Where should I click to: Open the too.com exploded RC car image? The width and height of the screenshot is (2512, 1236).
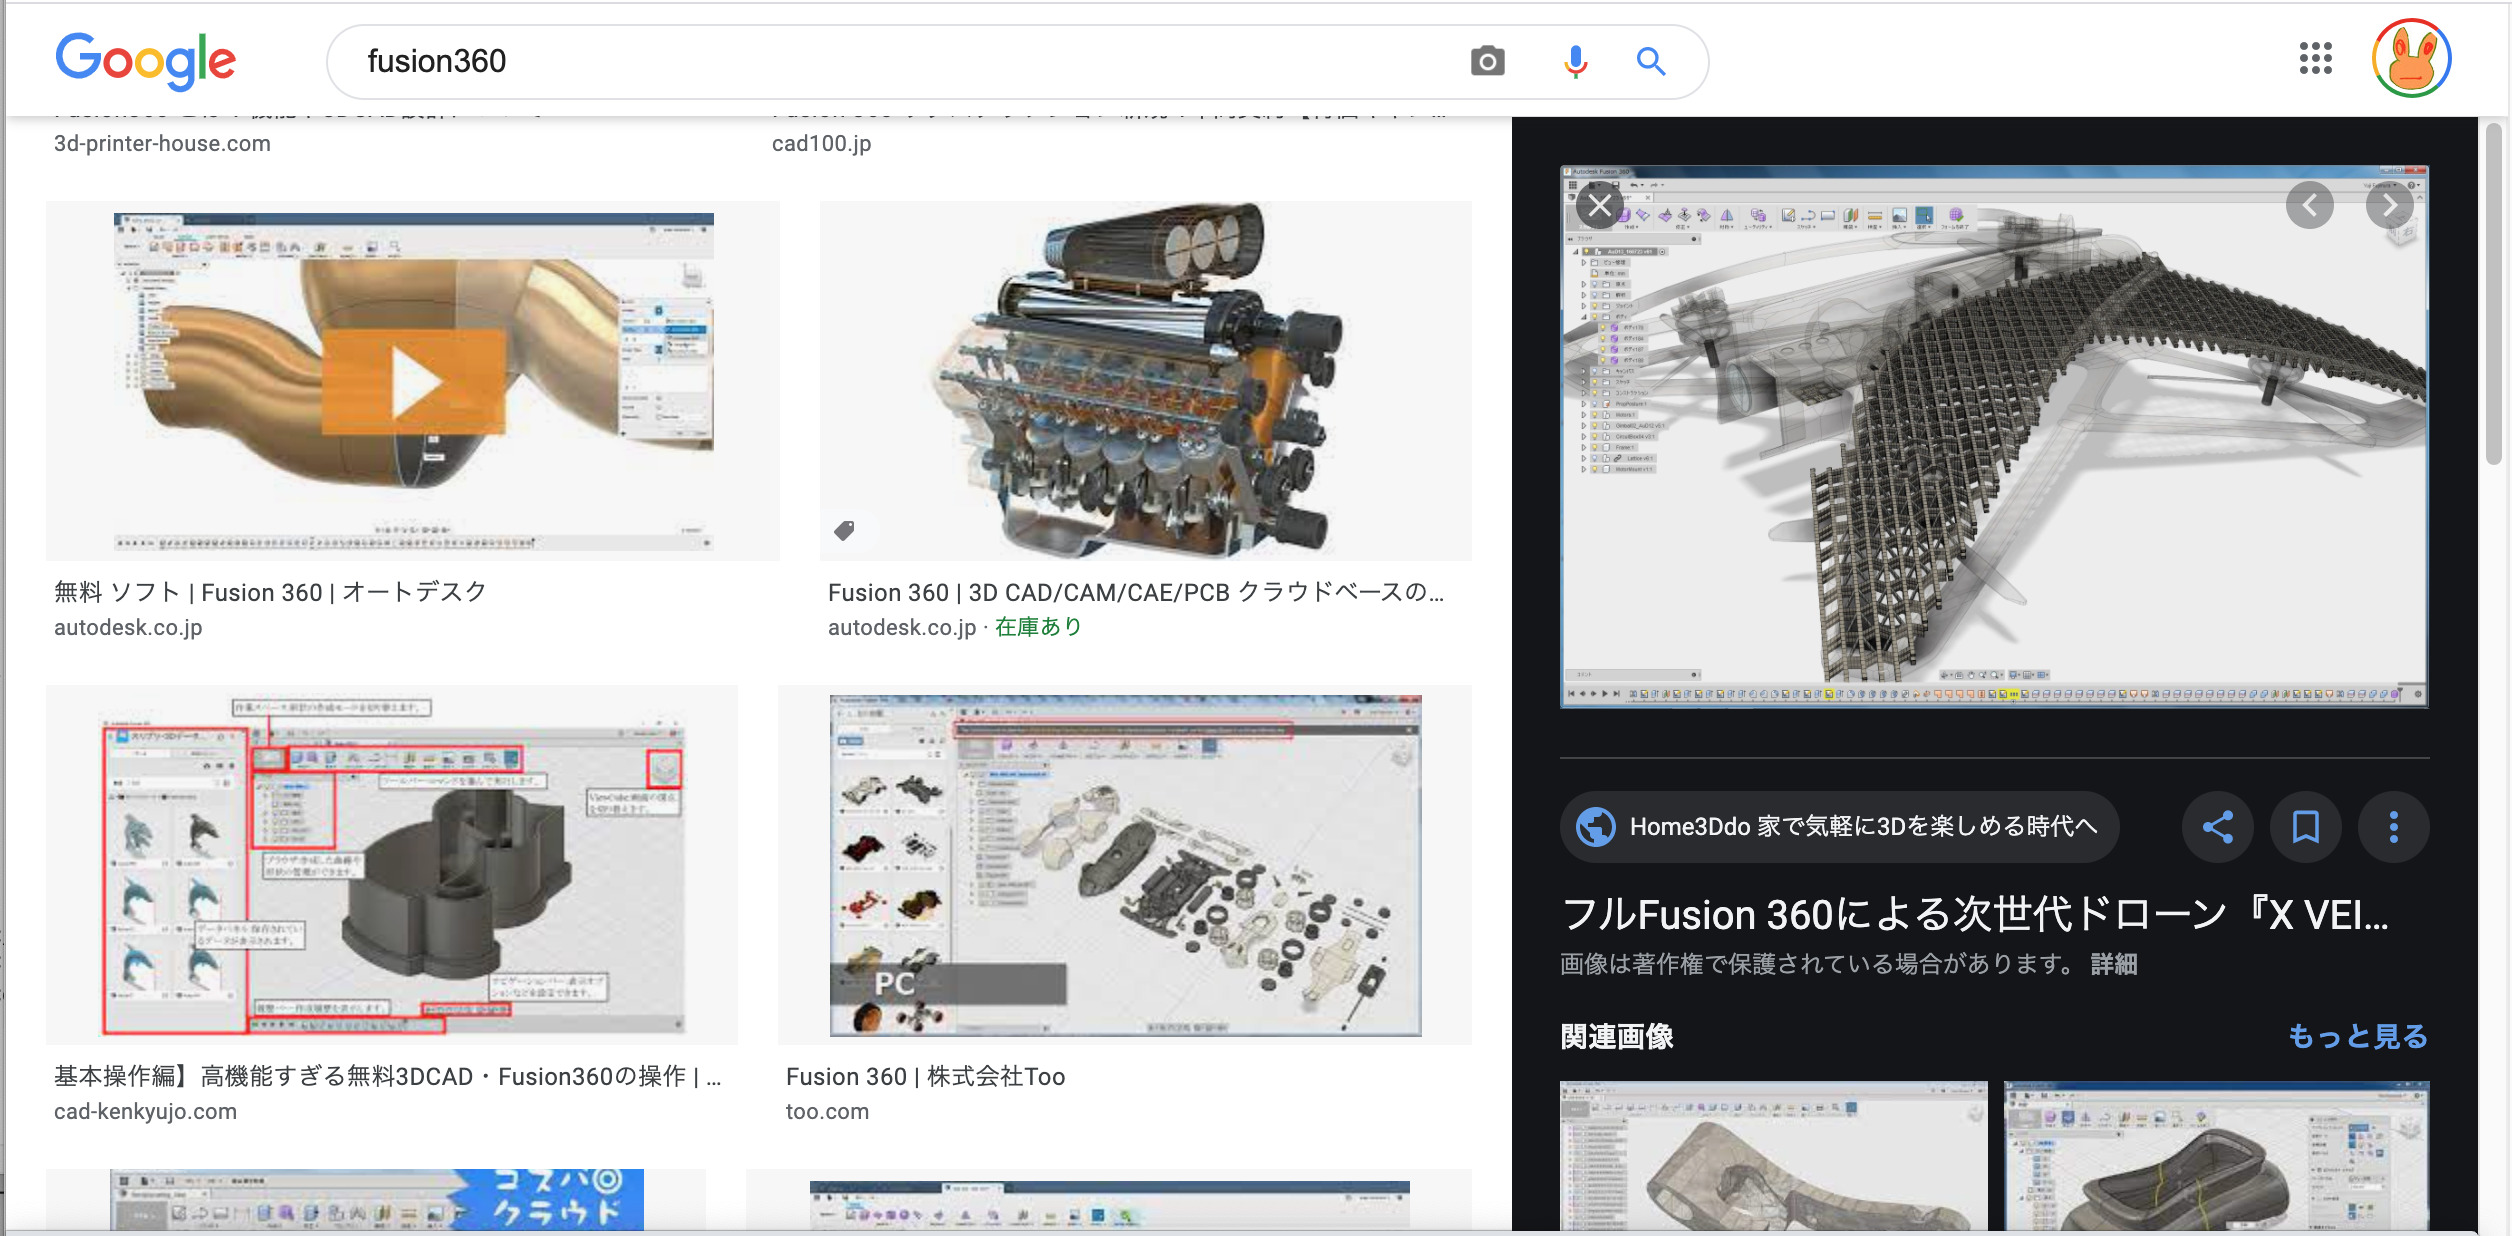pyautogui.click(x=1125, y=865)
